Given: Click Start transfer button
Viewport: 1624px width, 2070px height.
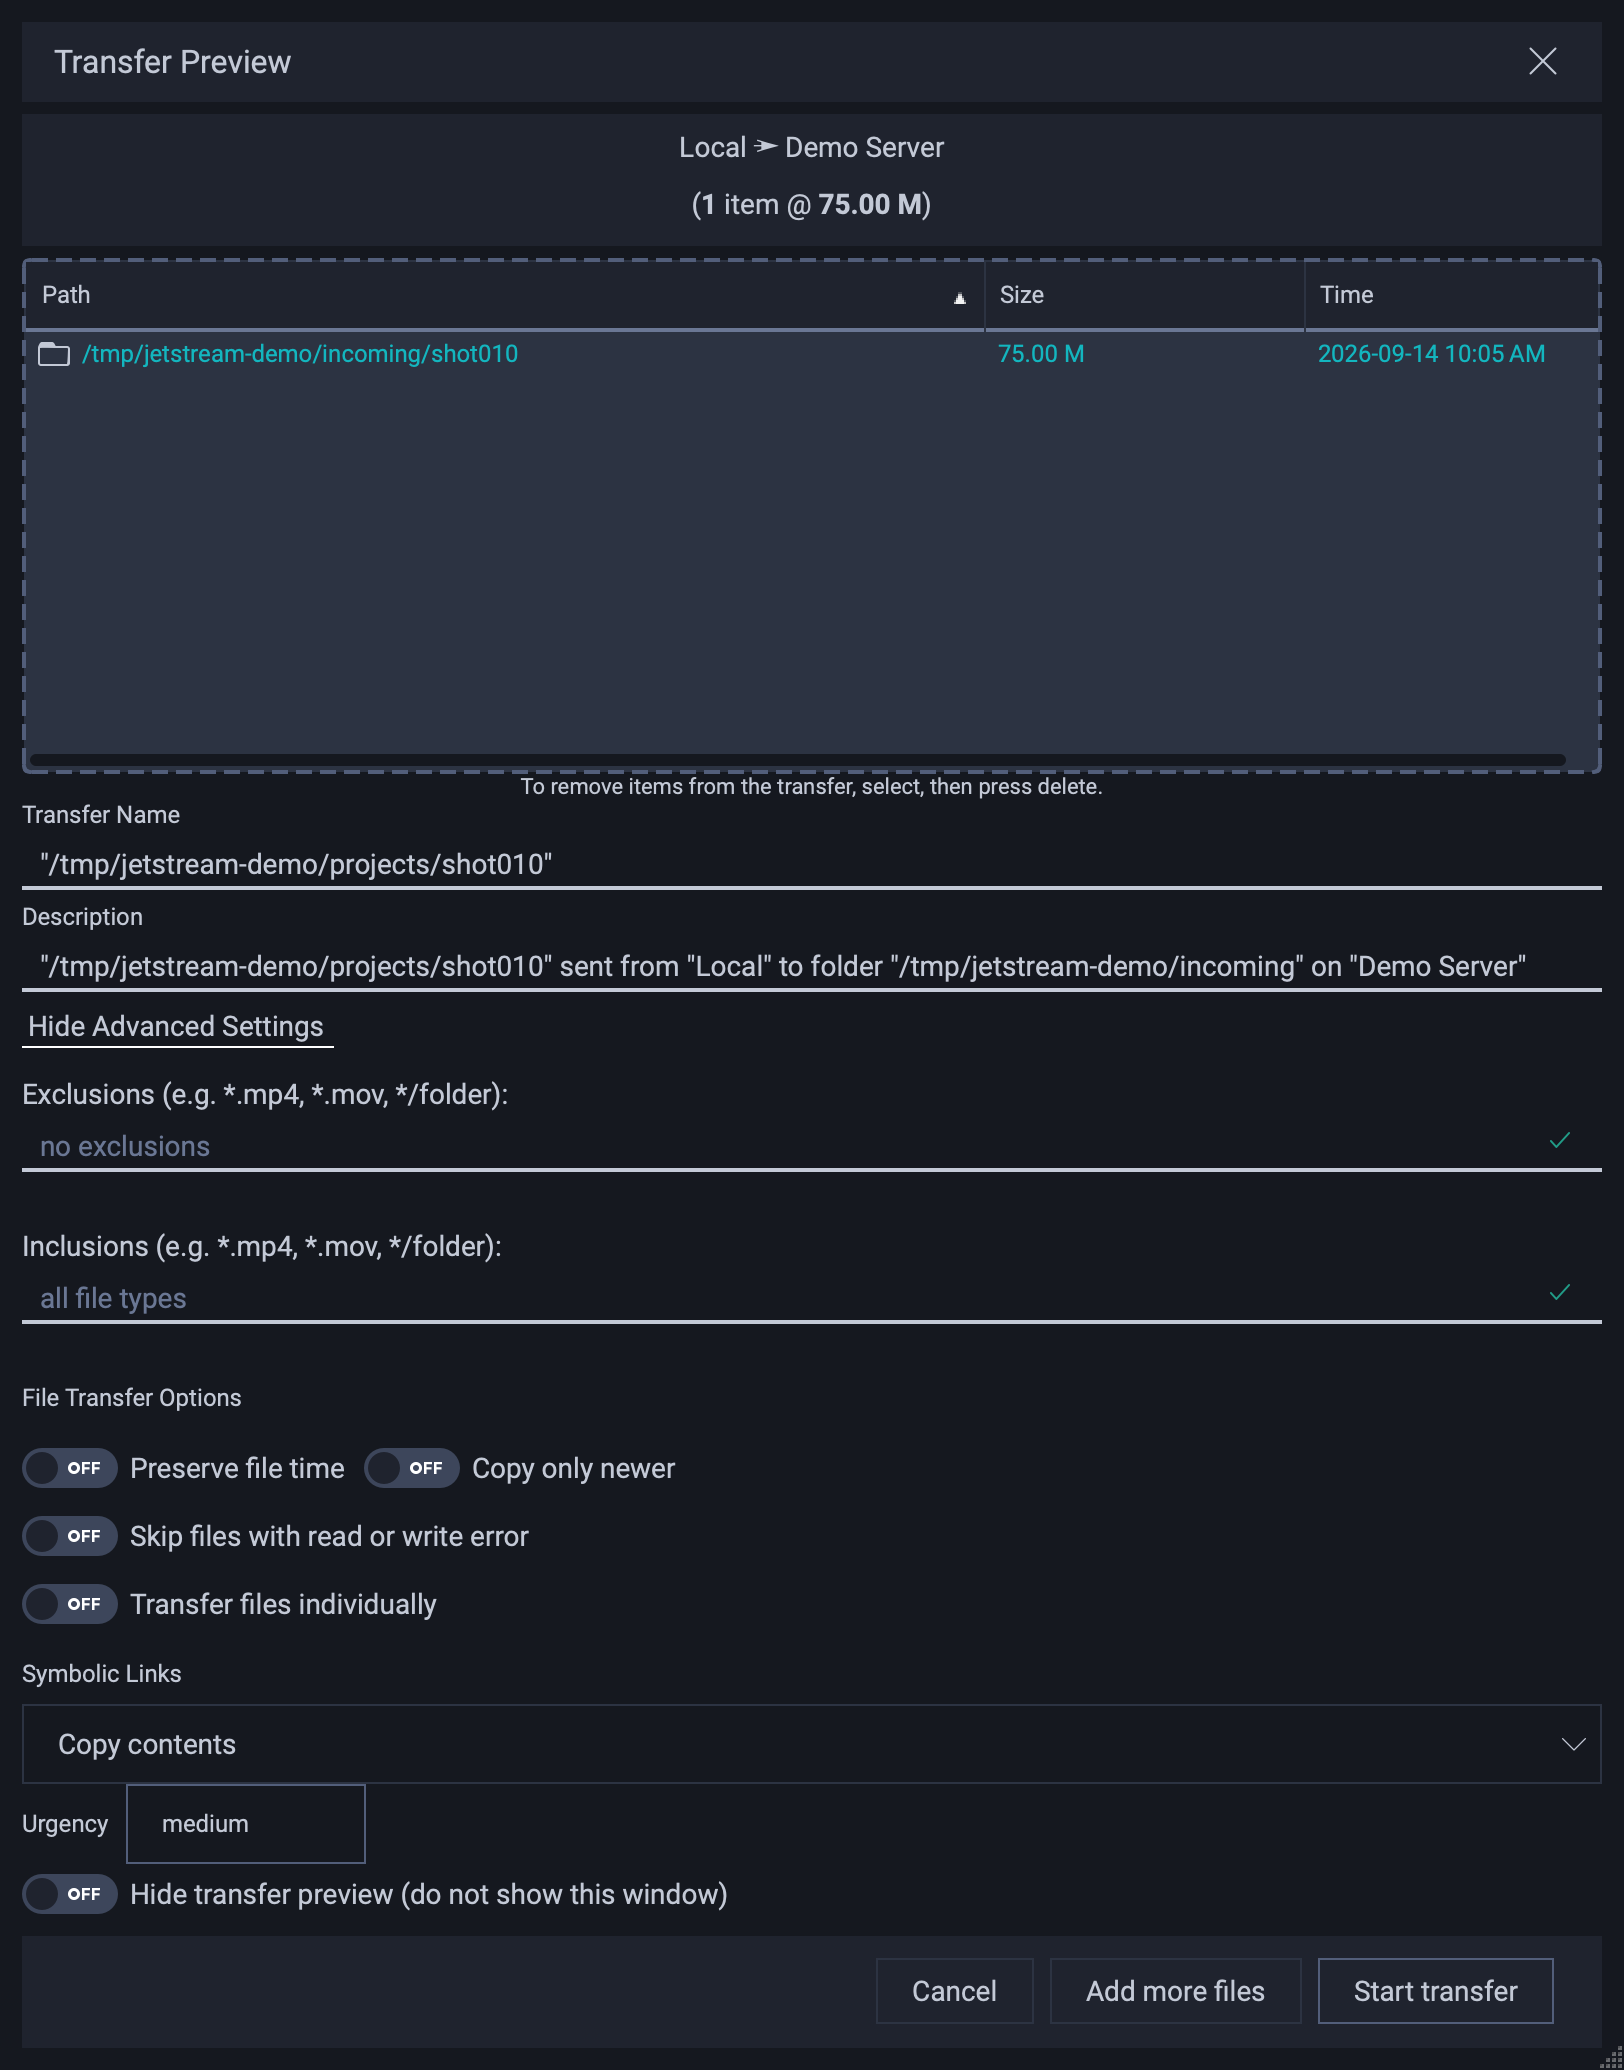Looking at the screenshot, I should click(x=1435, y=1991).
